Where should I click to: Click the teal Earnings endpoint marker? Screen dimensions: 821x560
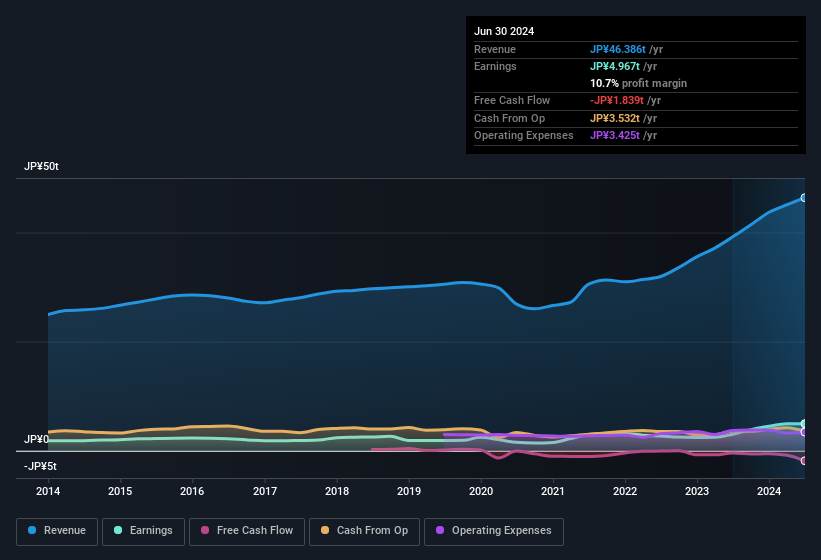pyautogui.click(x=804, y=424)
